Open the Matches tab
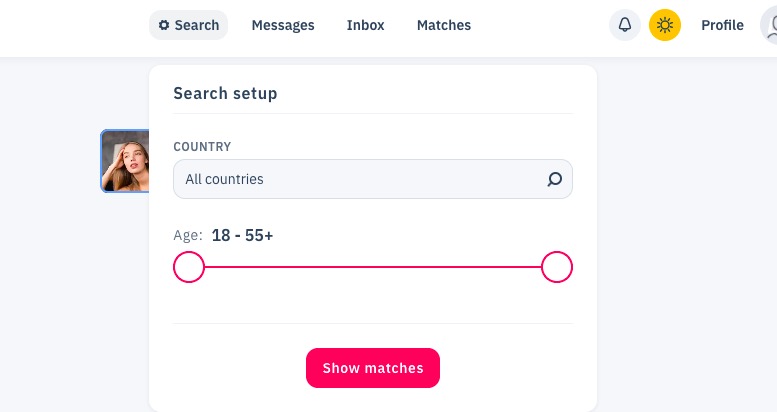Image resolution: width=777 pixels, height=412 pixels. pyautogui.click(x=444, y=25)
